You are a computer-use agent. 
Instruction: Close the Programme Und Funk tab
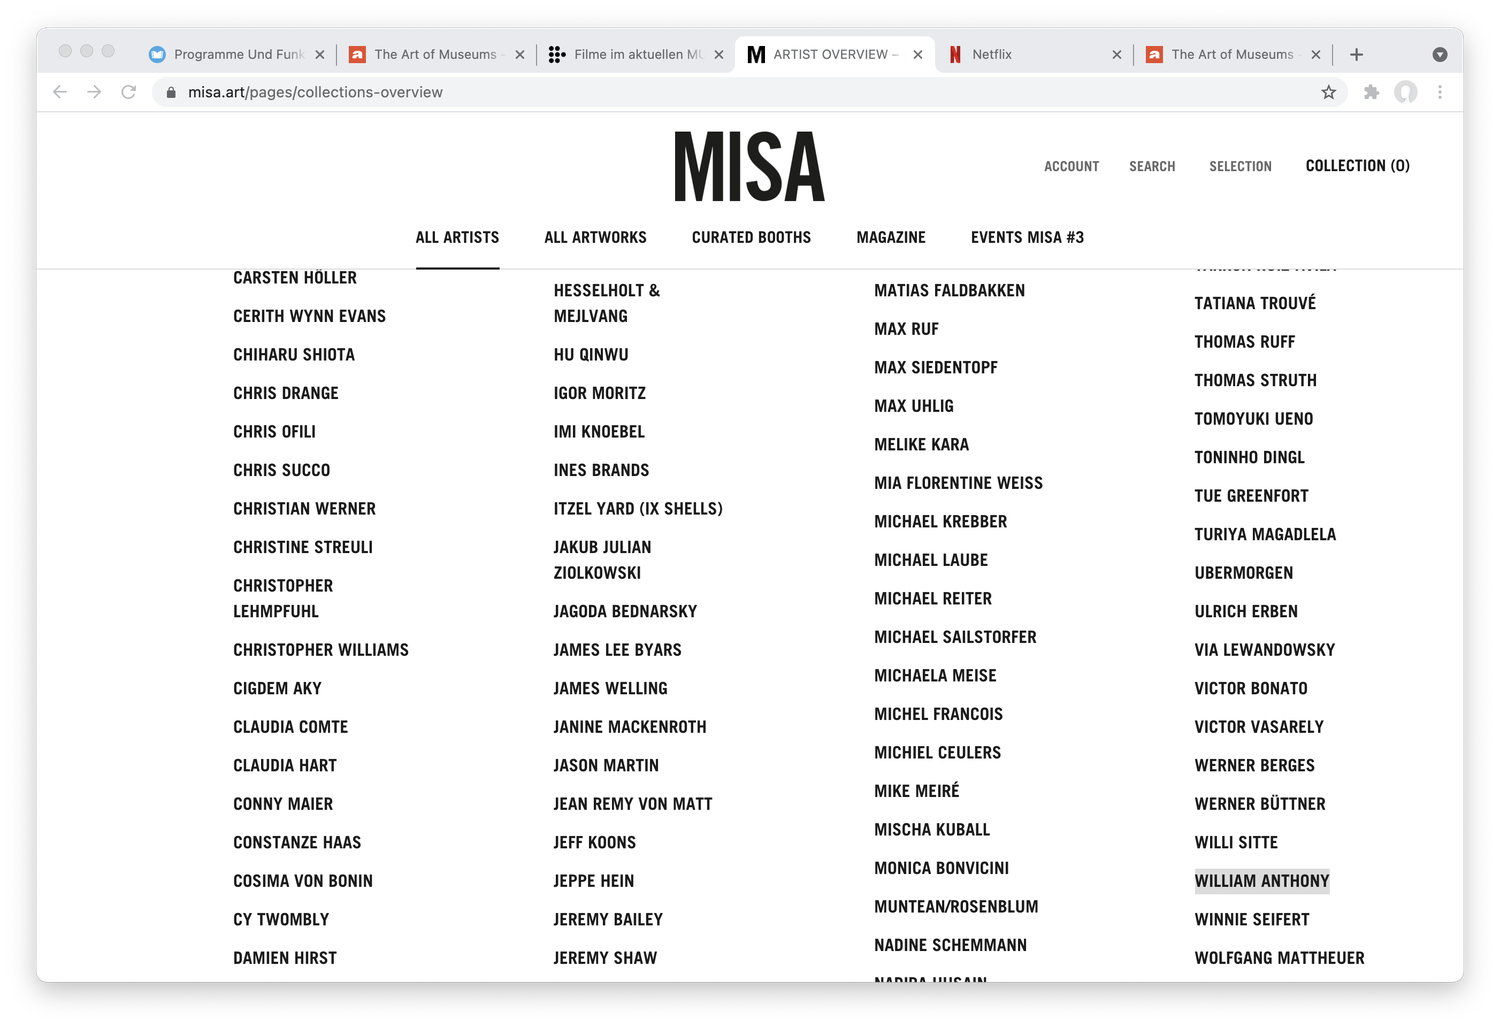(x=320, y=55)
